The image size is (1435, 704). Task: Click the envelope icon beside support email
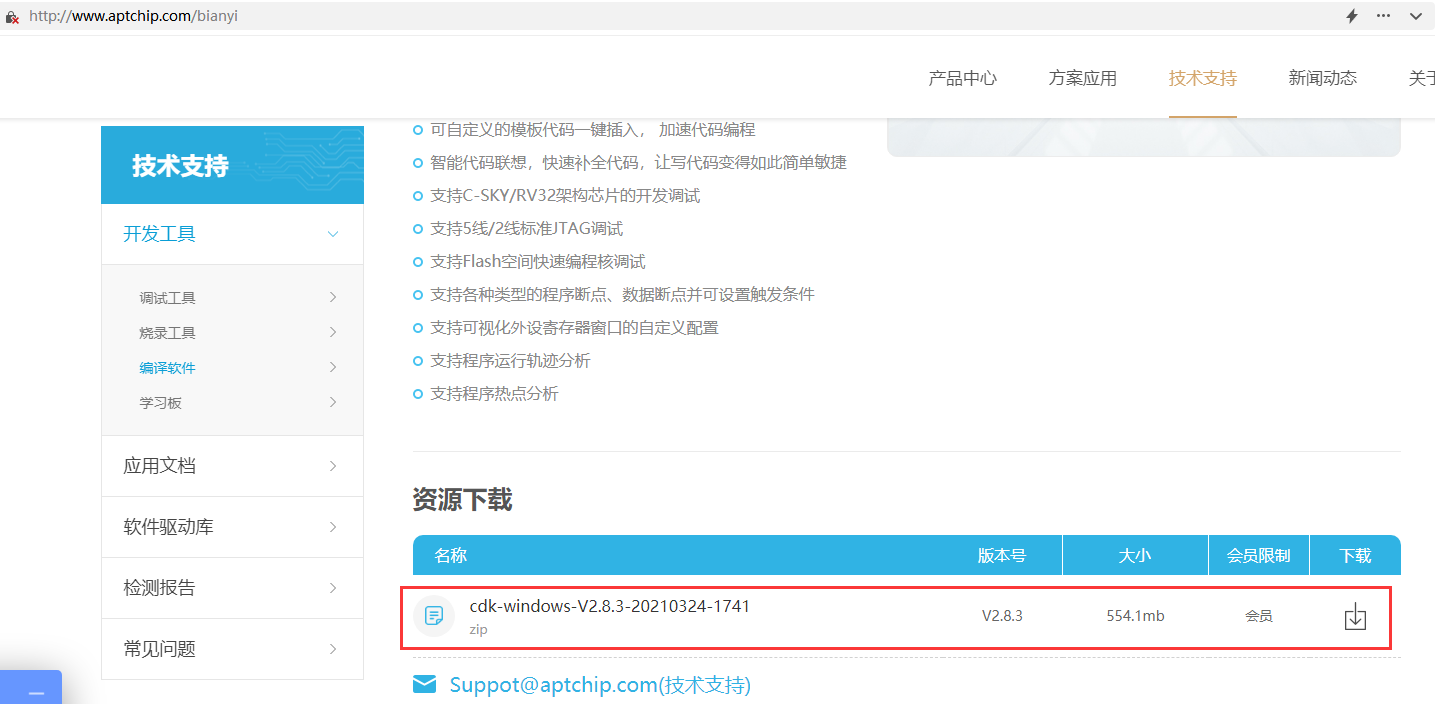click(x=425, y=684)
